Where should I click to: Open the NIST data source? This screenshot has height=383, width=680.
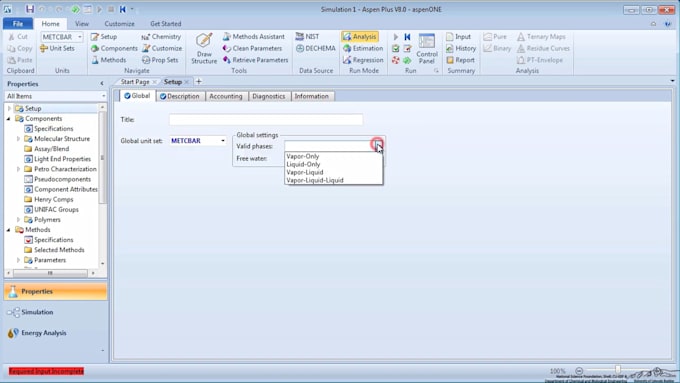(x=307, y=37)
